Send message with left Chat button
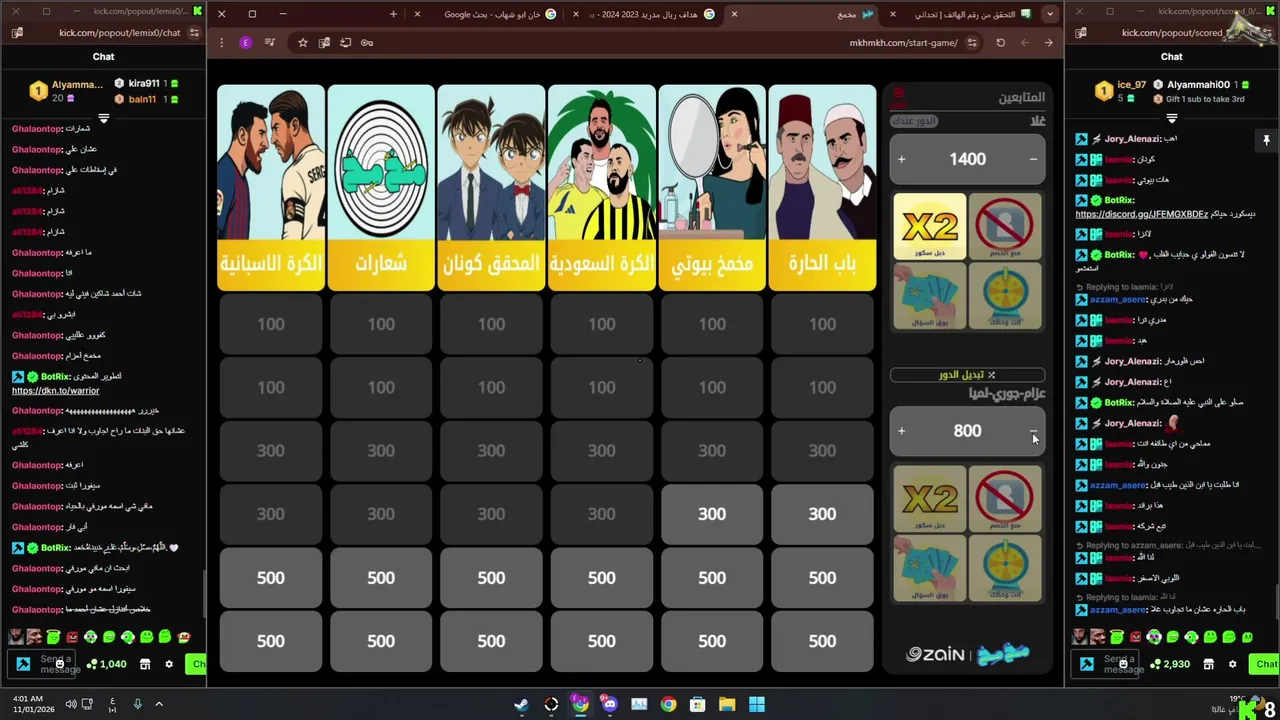This screenshot has height=720, width=1280. (x=198, y=664)
